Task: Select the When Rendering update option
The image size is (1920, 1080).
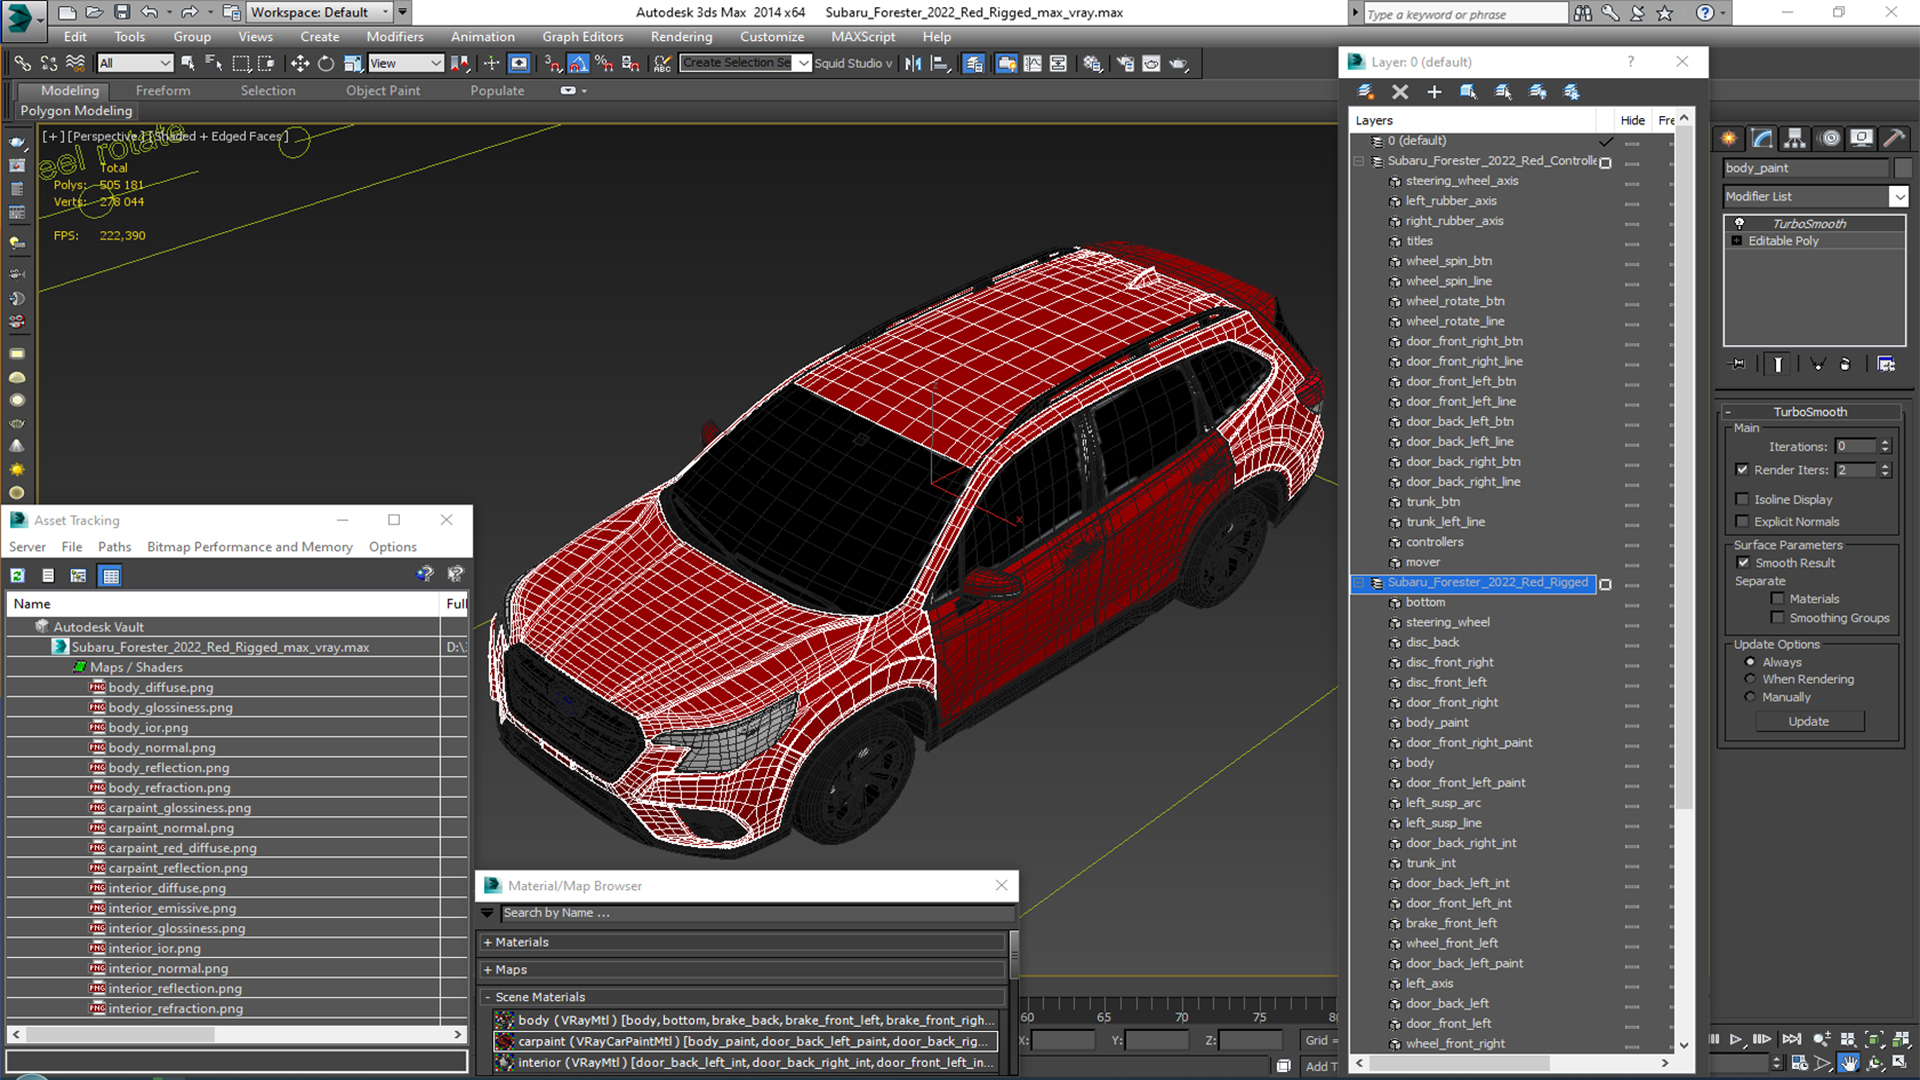Action: (x=1750, y=679)
